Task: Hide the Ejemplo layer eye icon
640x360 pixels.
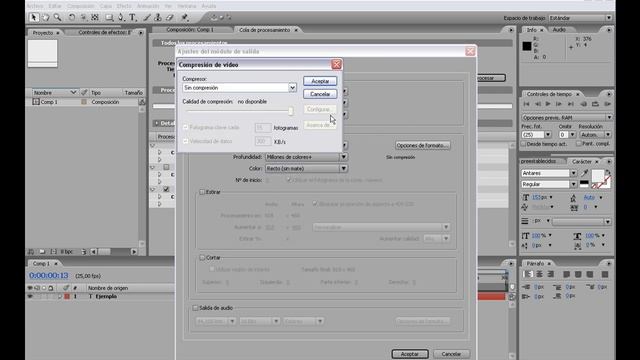Action: point(30,296)
